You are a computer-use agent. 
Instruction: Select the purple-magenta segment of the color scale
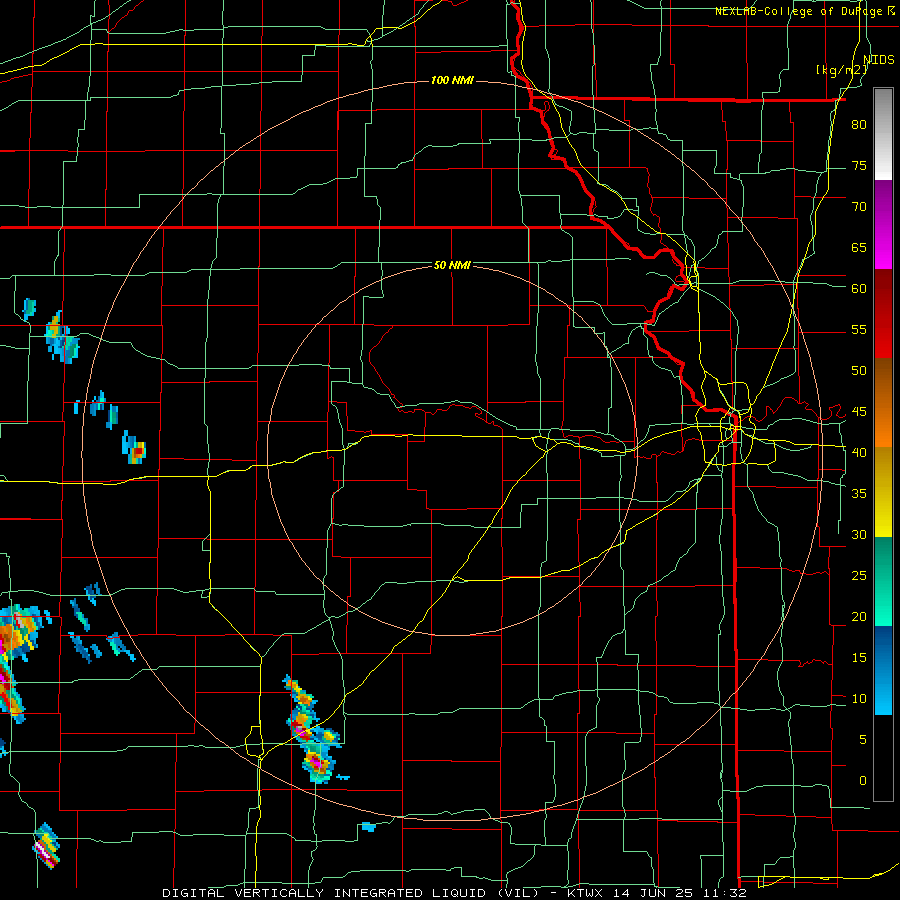(883, 224)
